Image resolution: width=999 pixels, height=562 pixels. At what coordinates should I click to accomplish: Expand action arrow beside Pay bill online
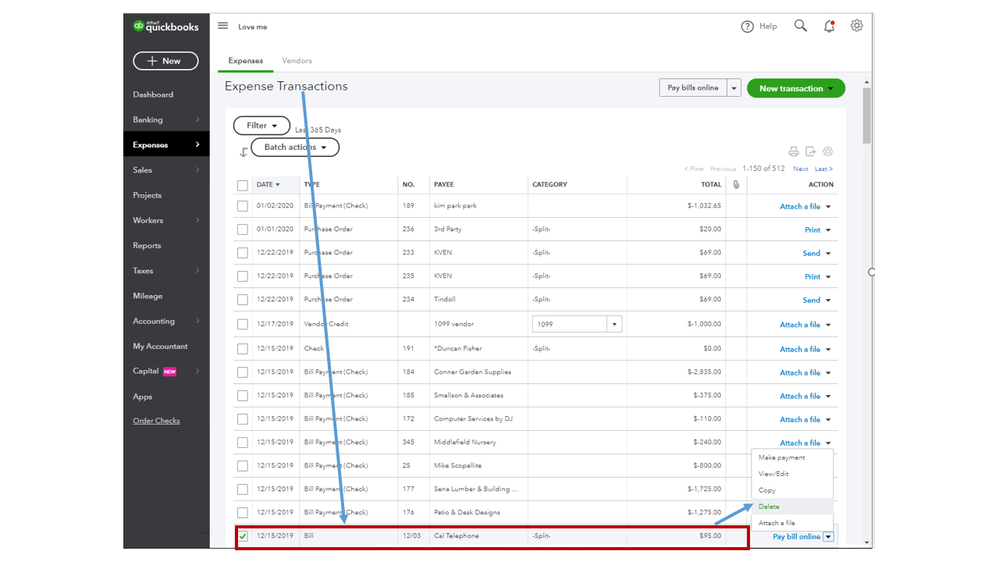828,537
